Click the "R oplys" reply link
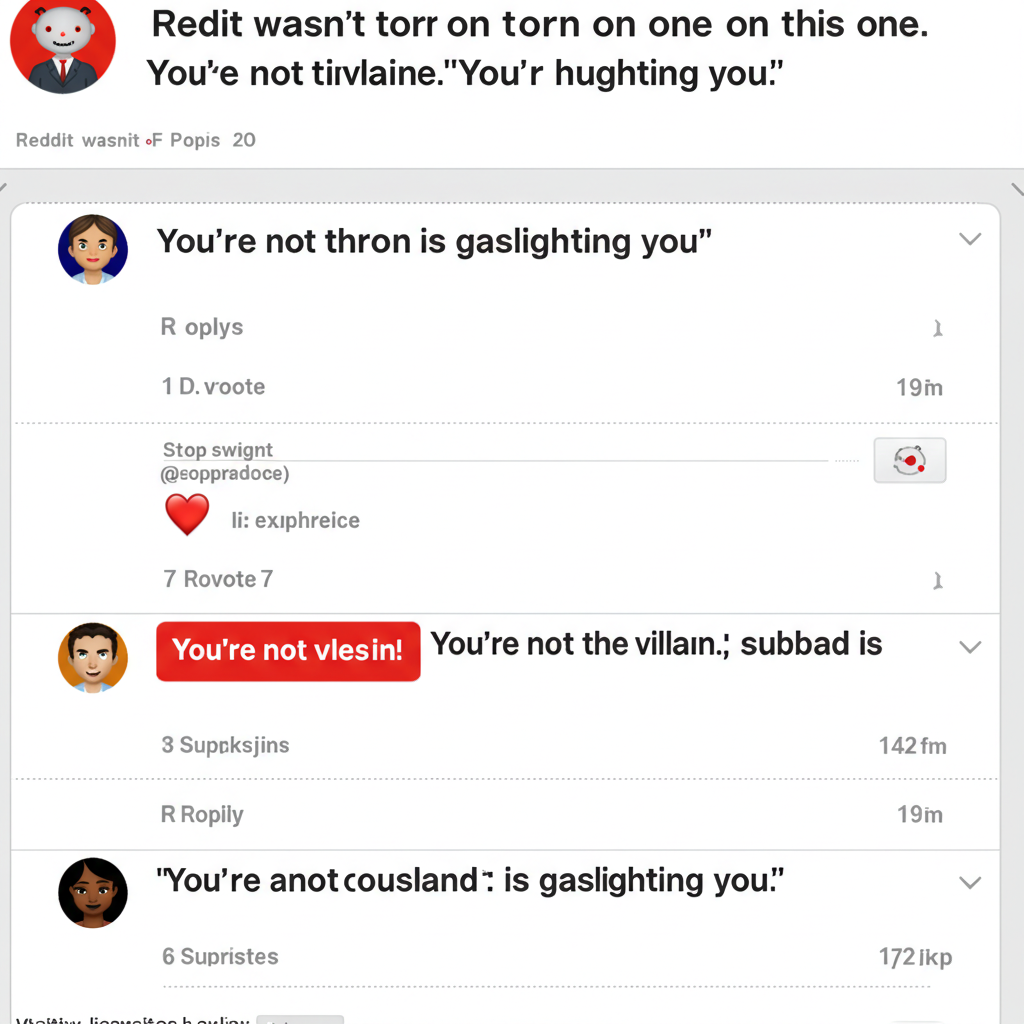The width and height of the screenshot is (1024, 1024). 202,327
